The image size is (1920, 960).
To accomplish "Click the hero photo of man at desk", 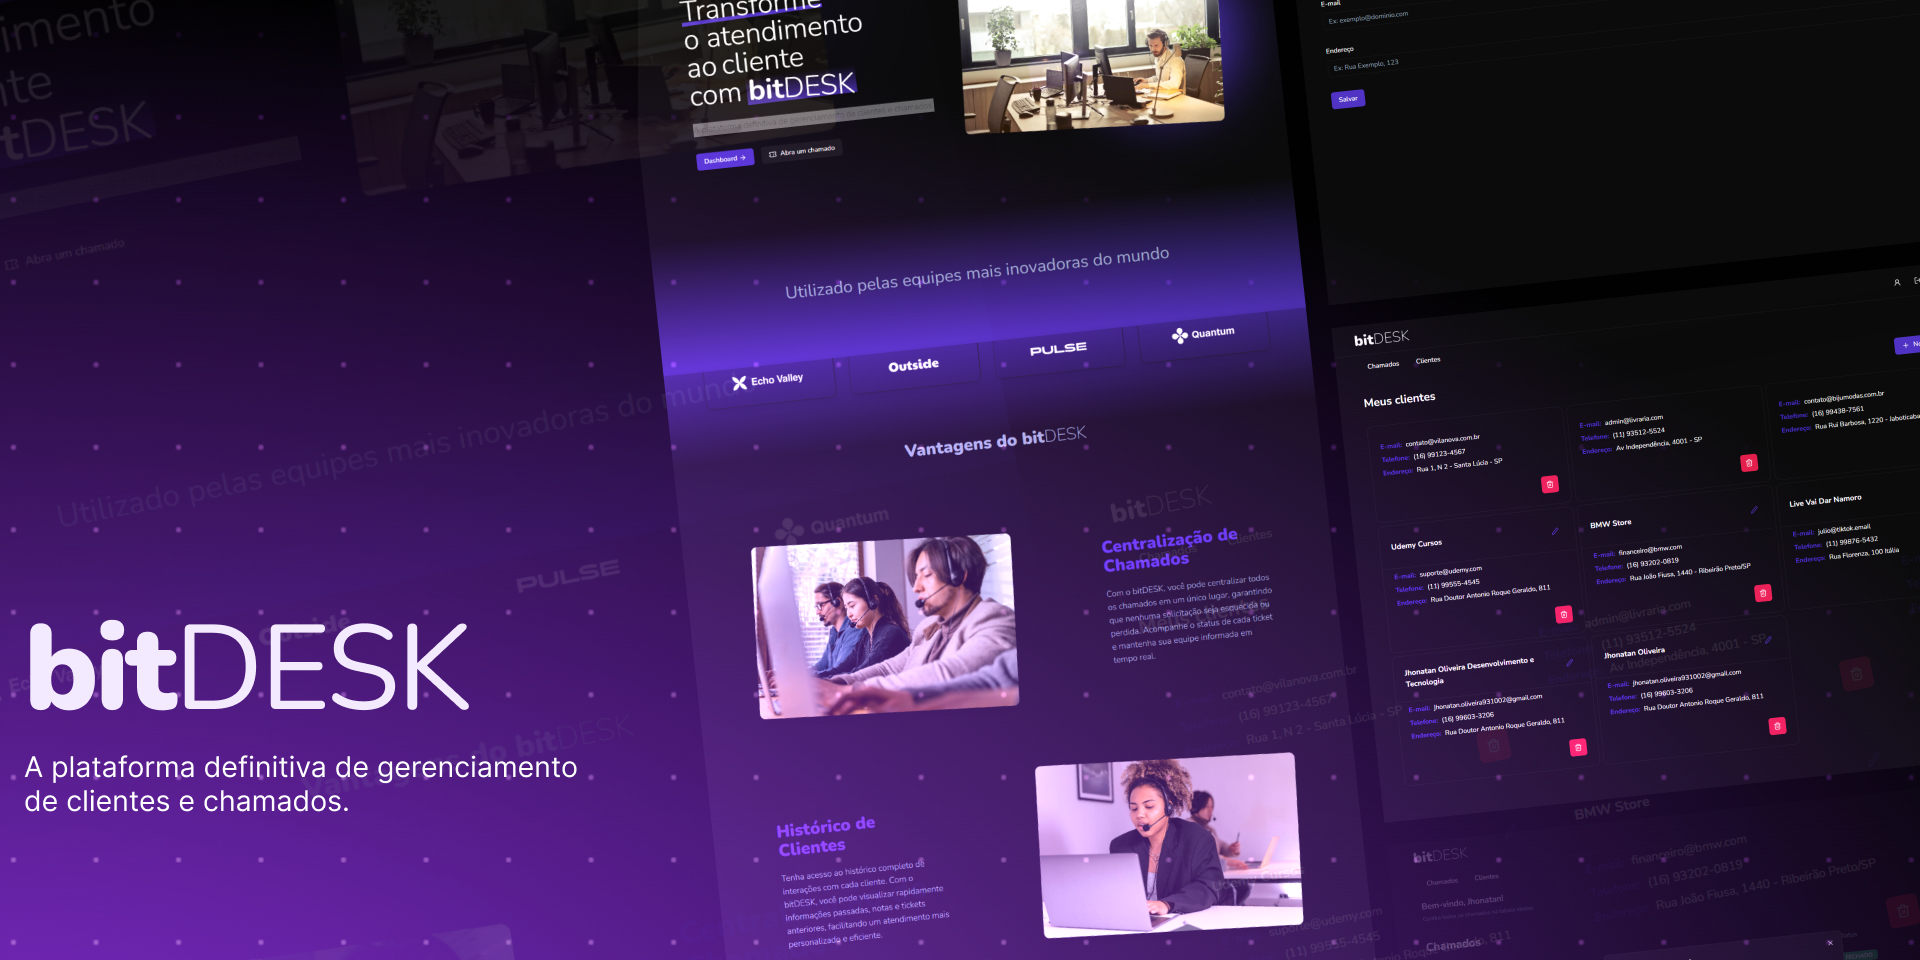I will pyautogui.click(x=1092, y=62).
